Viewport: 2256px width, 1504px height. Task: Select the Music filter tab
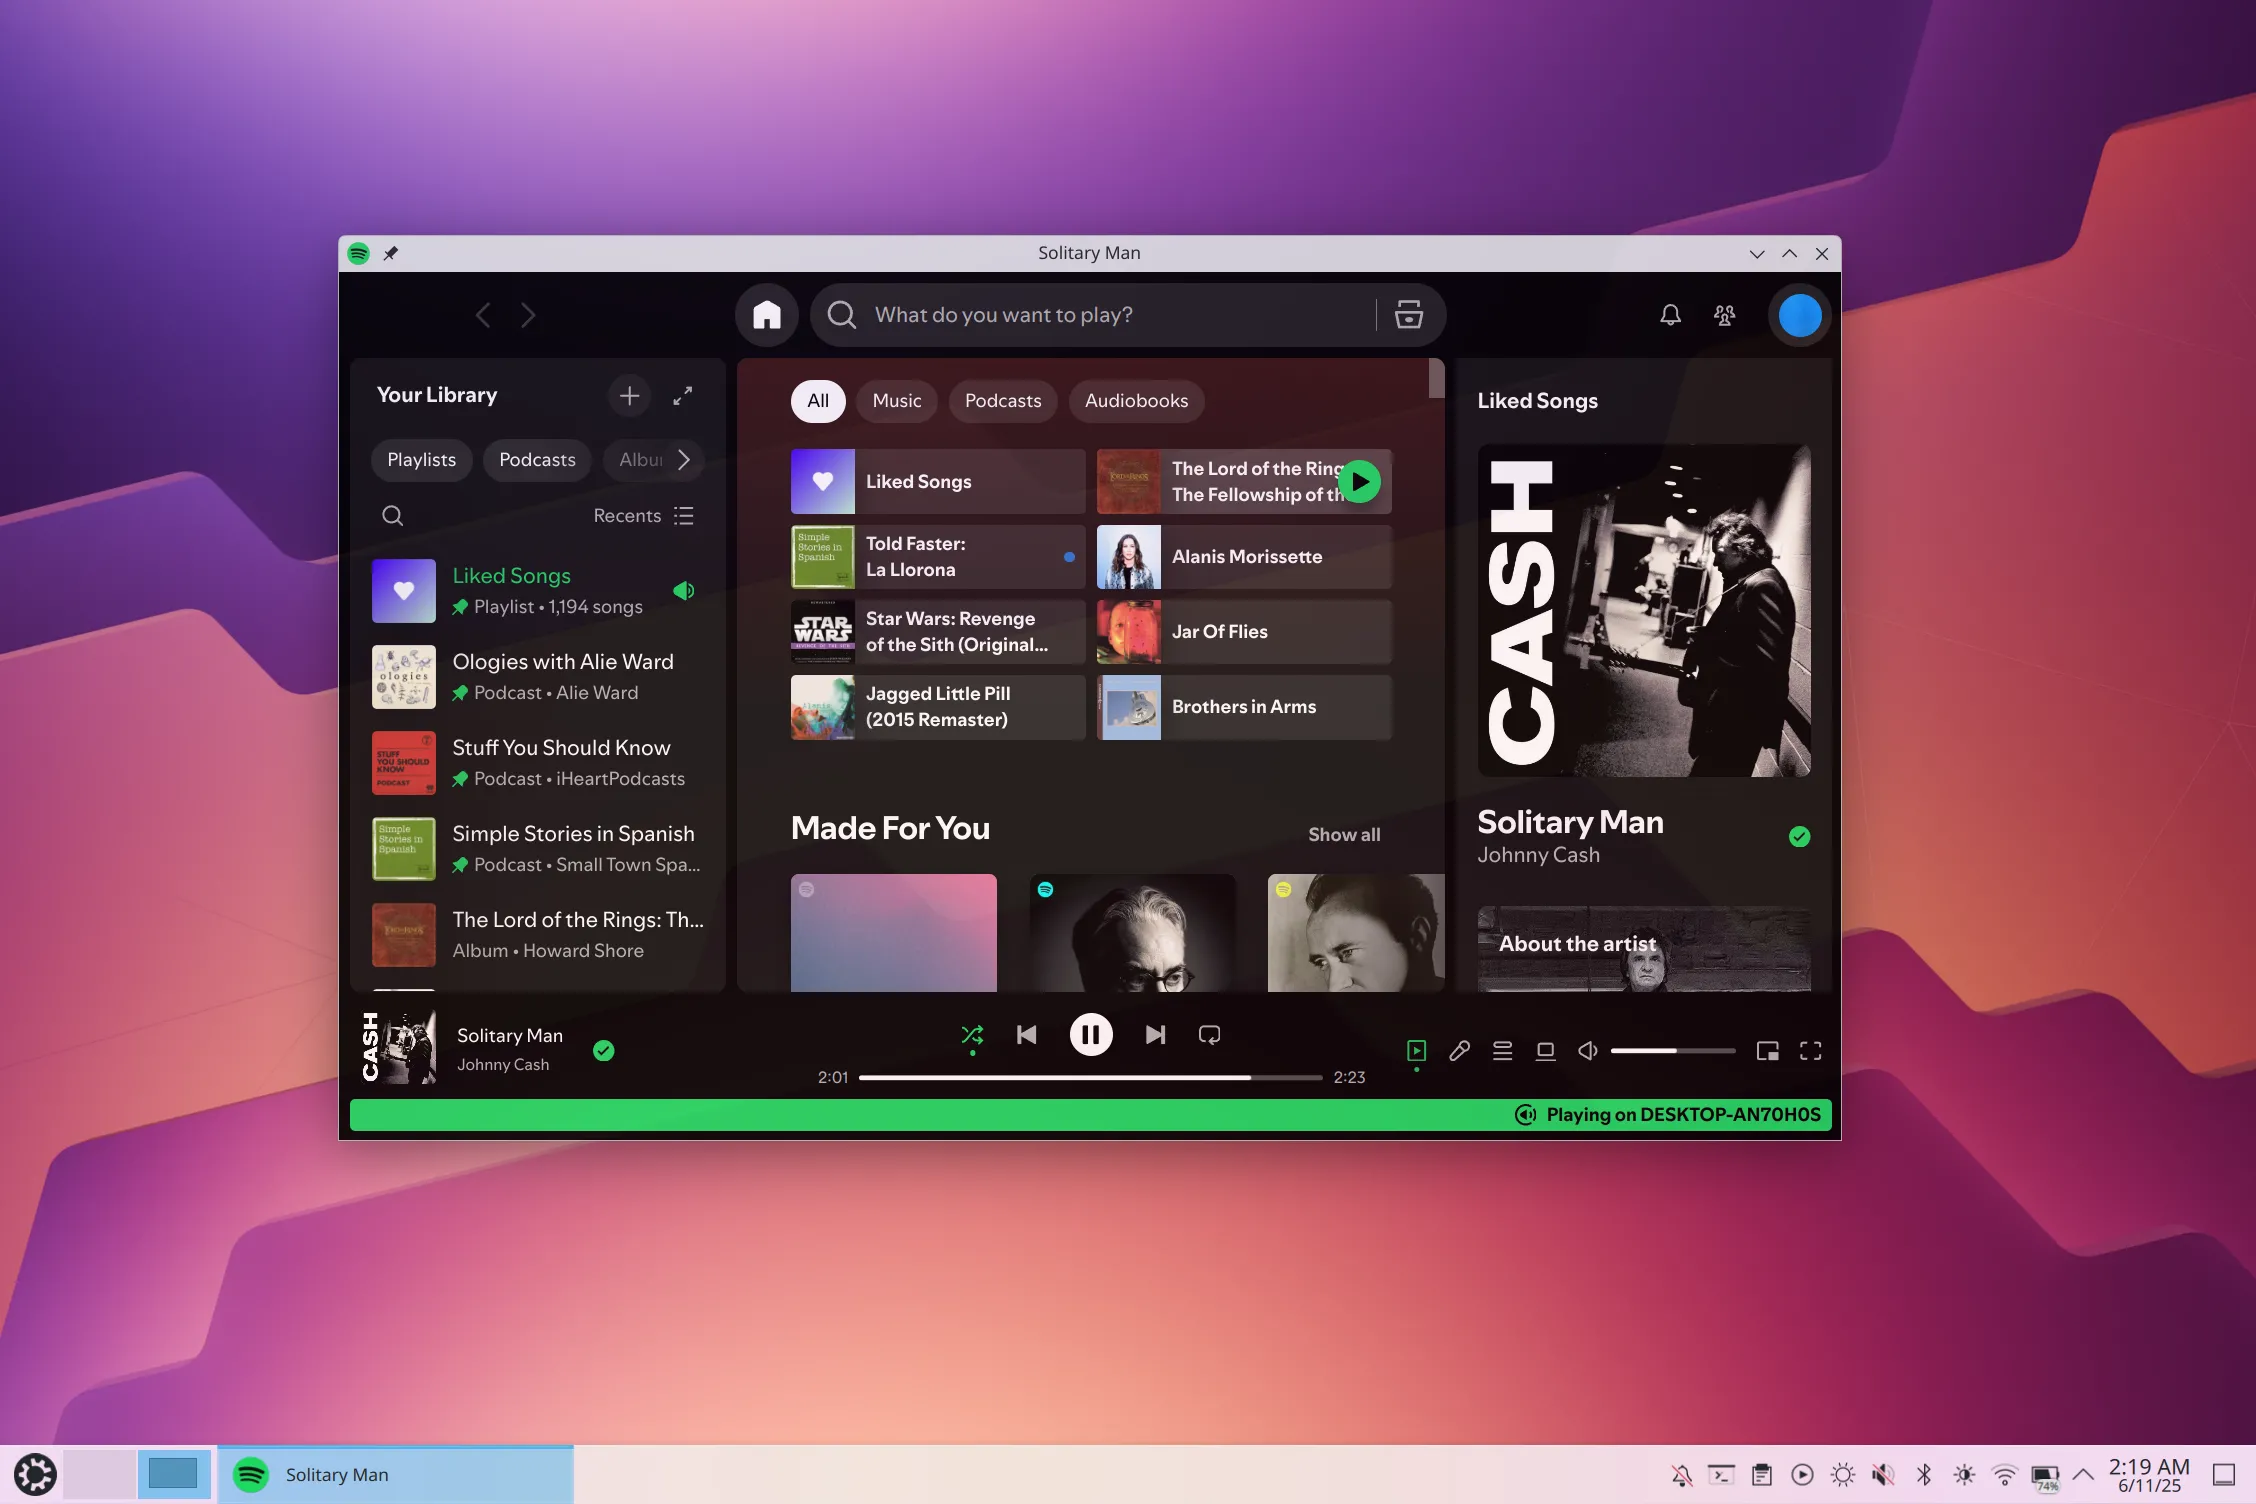click(x=896, y=401)
